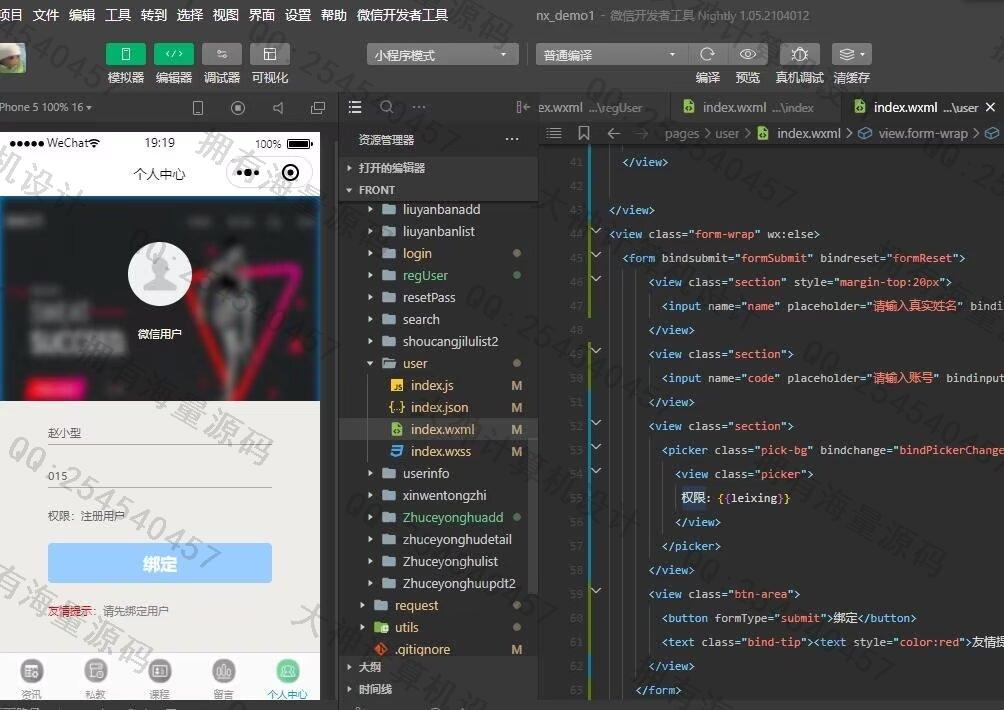Click the editor back arrow icon

[613, 133]
